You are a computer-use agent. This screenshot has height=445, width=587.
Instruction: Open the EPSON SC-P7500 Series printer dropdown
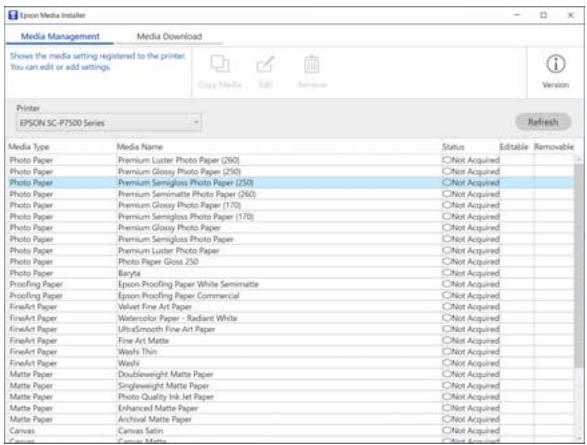pos(109,122)
